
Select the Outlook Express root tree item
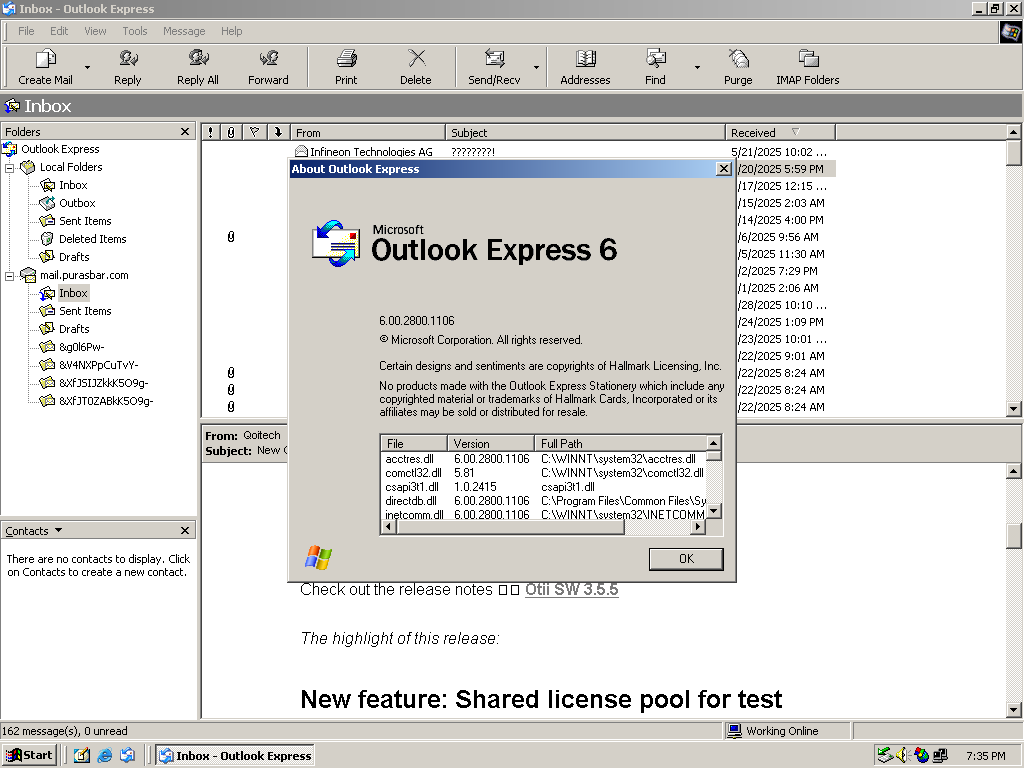(60, 149)
